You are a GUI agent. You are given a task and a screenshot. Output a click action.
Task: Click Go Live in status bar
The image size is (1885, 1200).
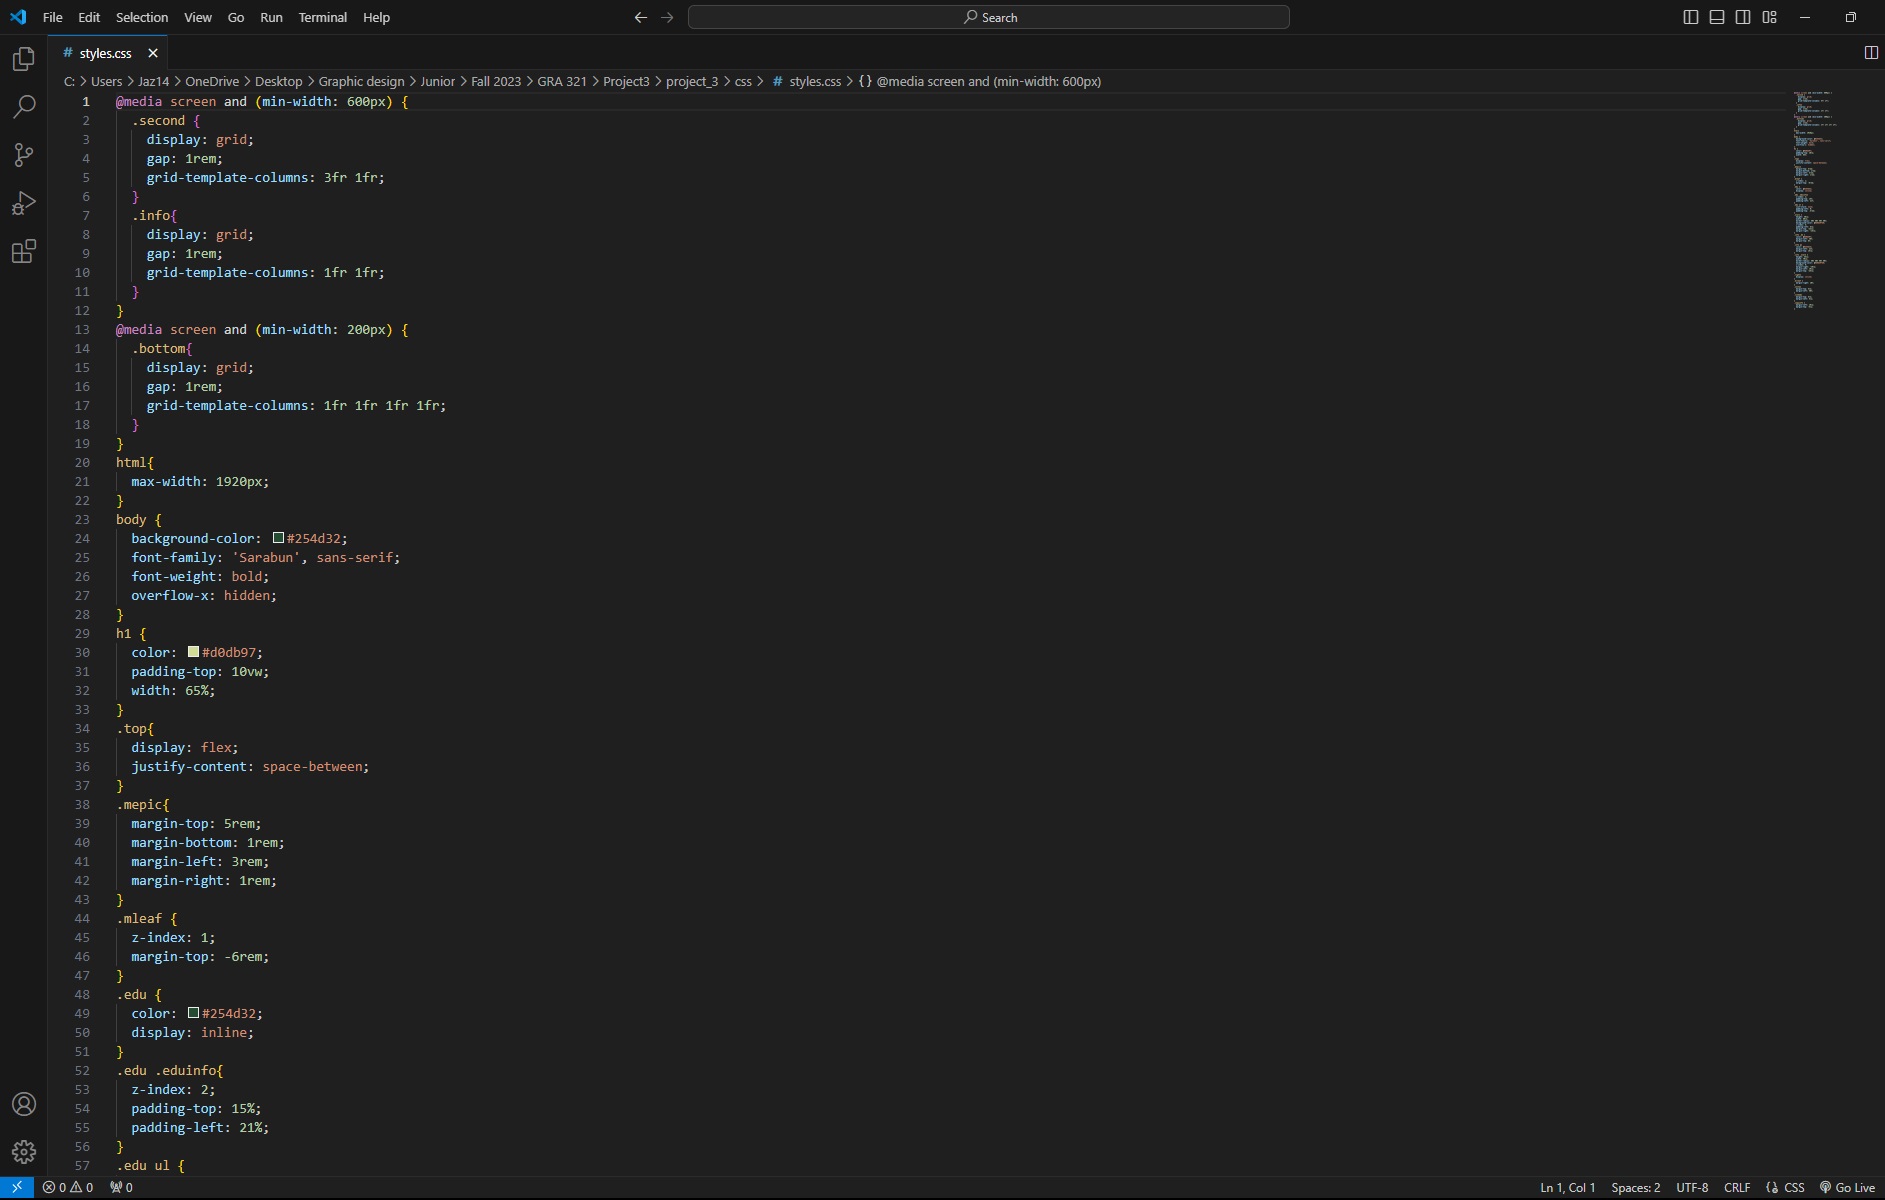(x=1847, y=1188)
